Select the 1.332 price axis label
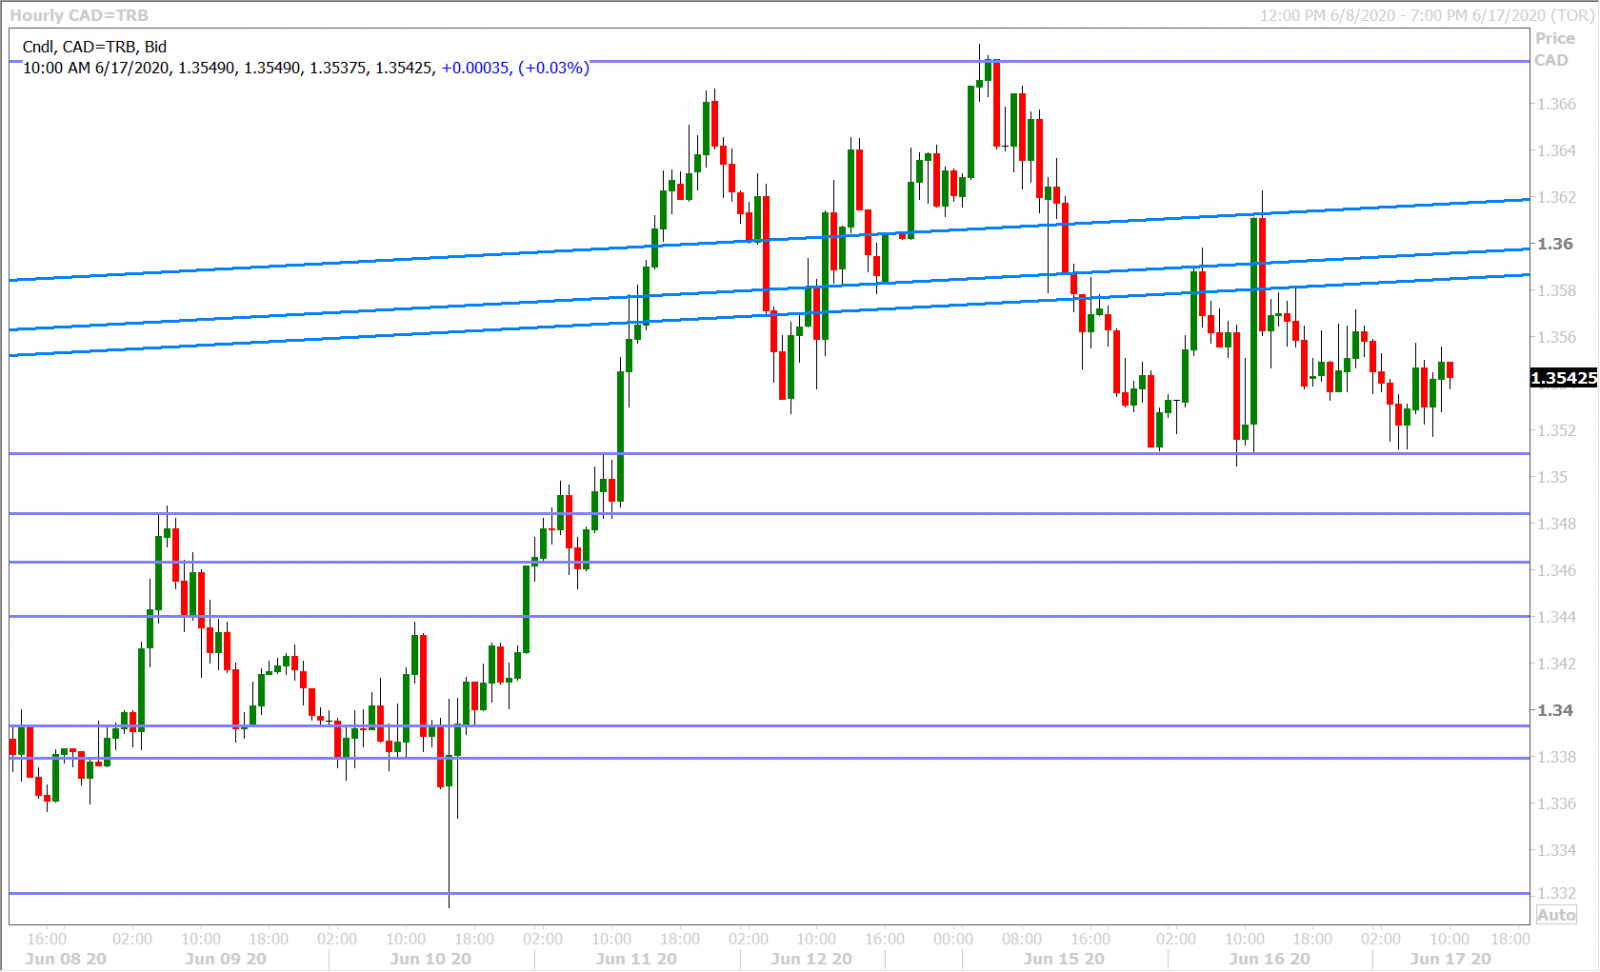 click(x=1556, y=893)
